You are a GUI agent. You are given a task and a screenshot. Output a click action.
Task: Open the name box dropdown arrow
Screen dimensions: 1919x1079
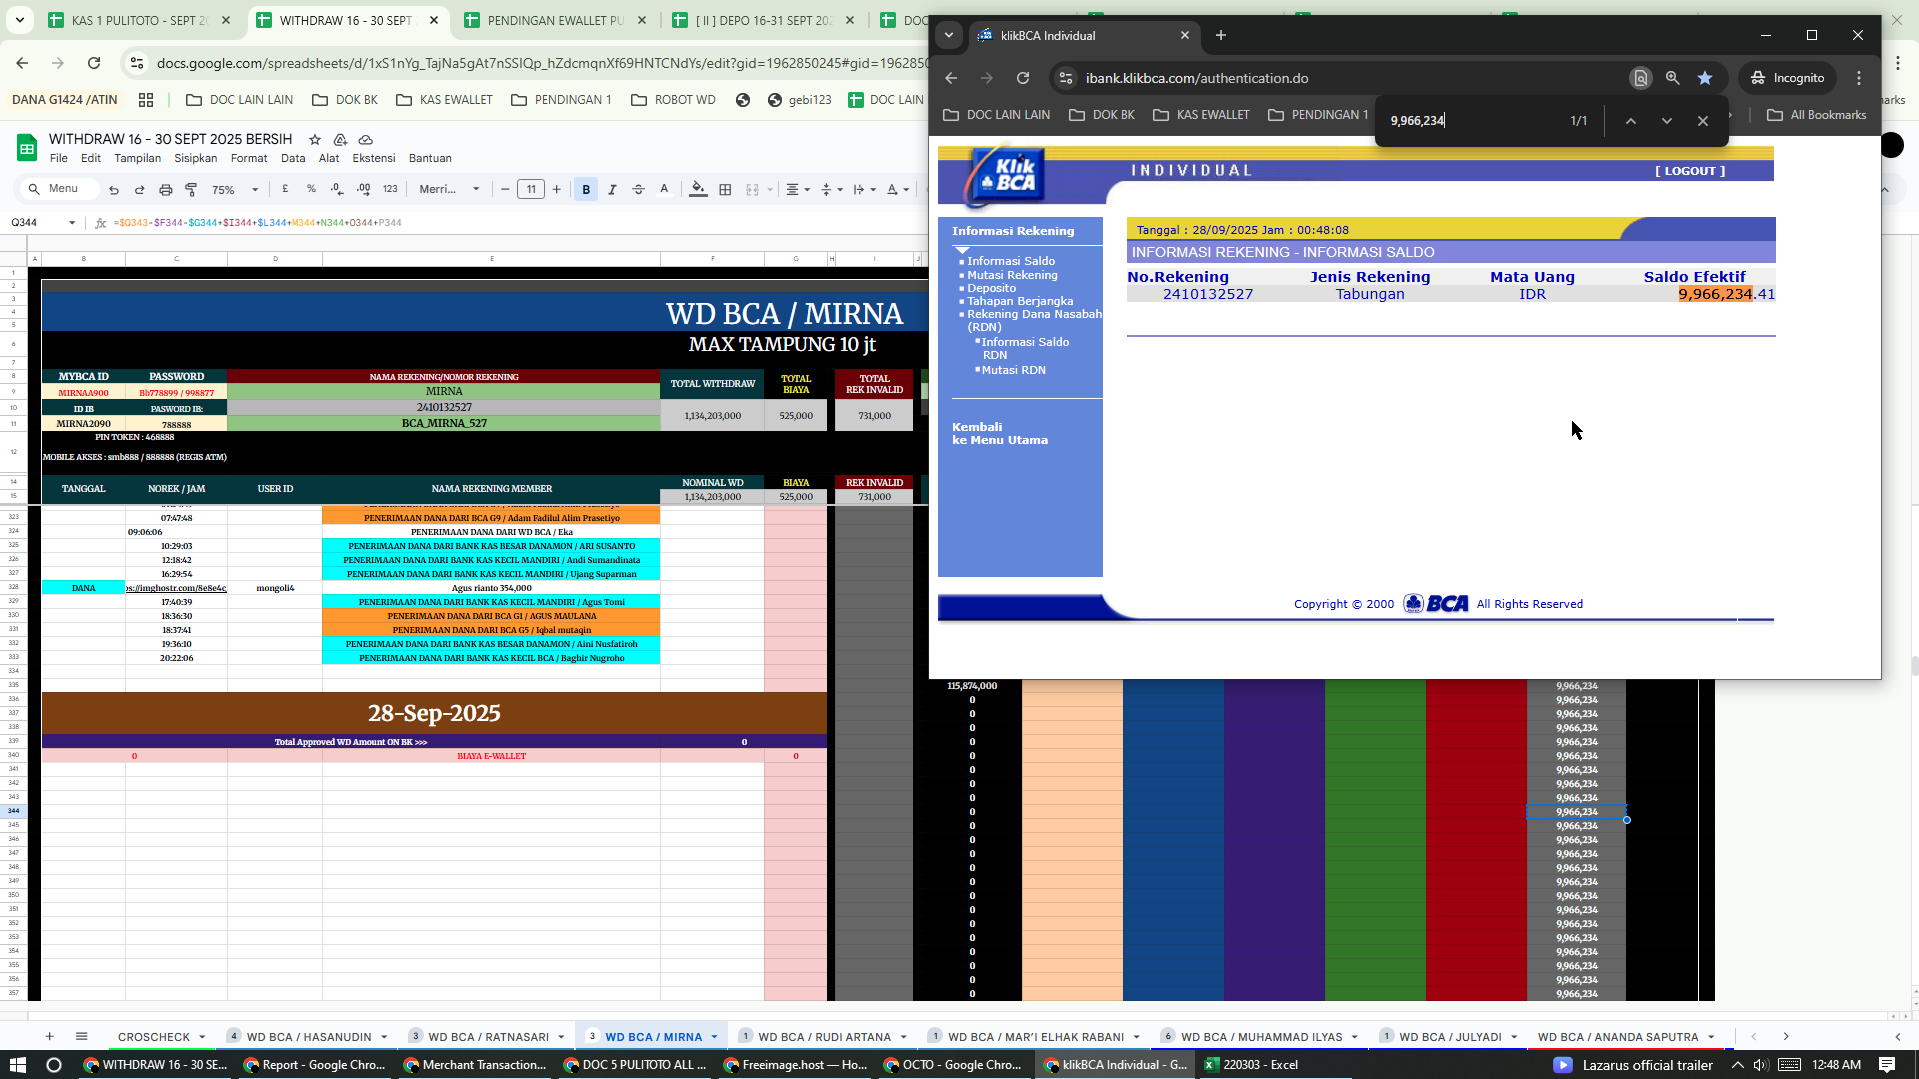(x=72, y=223)
